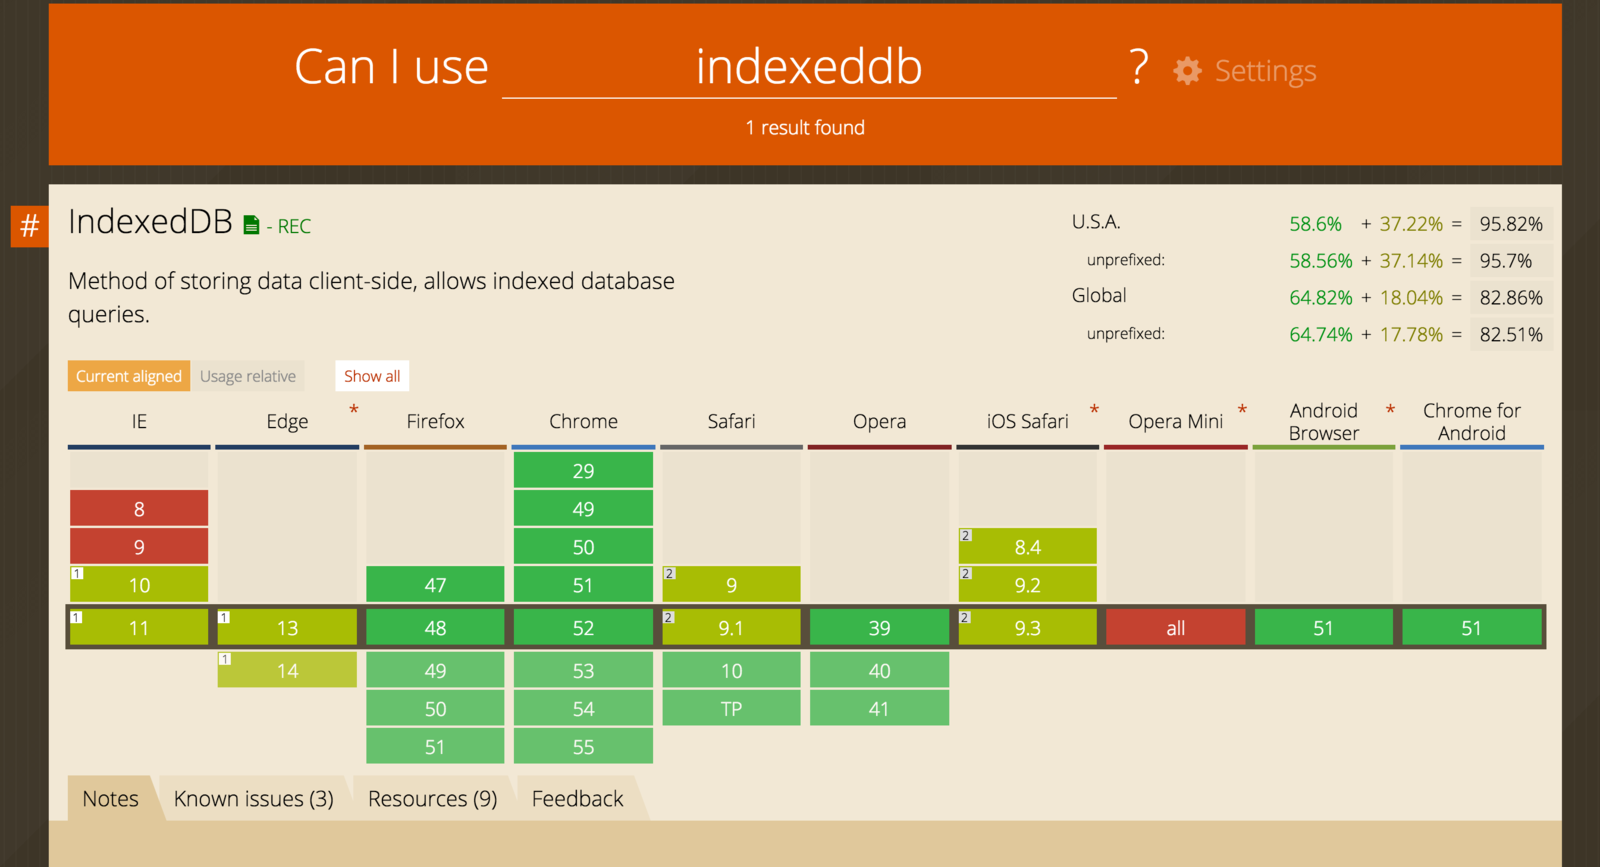1600x867 pixels.
Task: Click the IE 10 cell
Action: click(x=139, y=585)
